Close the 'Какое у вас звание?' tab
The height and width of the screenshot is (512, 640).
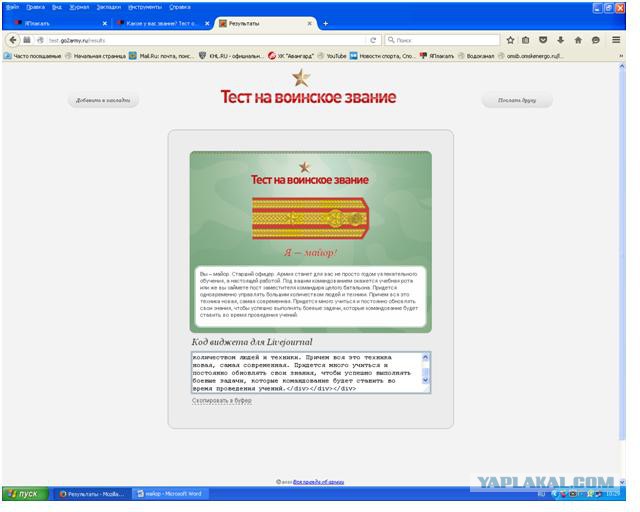[207, 24]
